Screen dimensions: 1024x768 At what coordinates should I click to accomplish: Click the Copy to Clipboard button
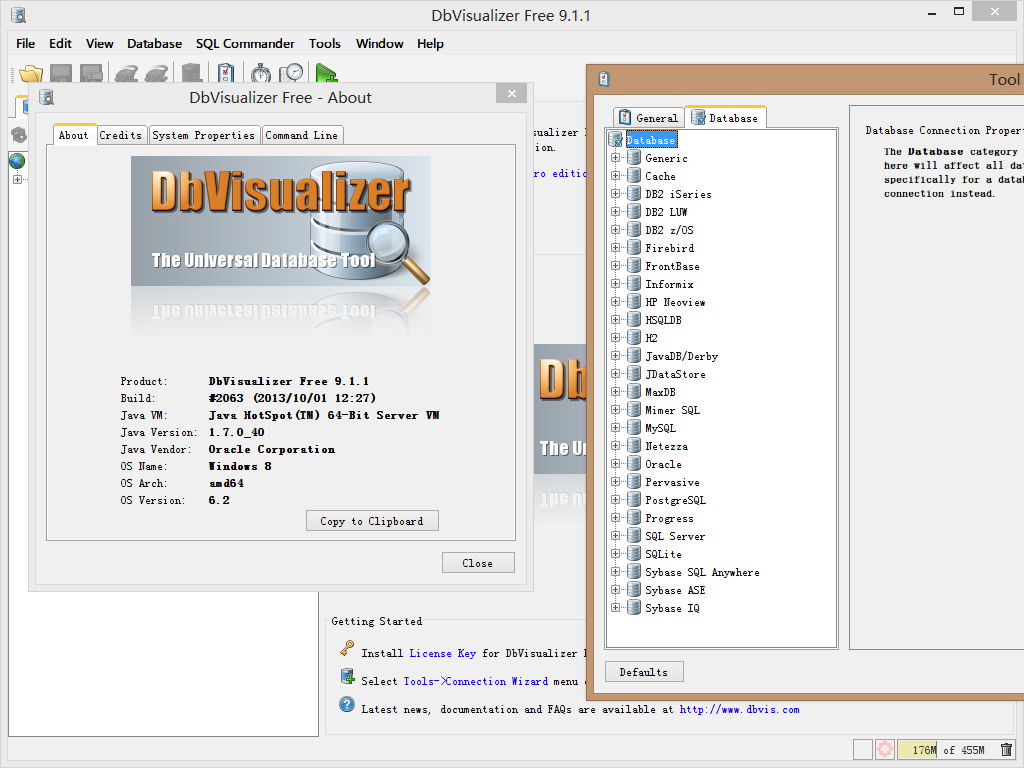372,521
